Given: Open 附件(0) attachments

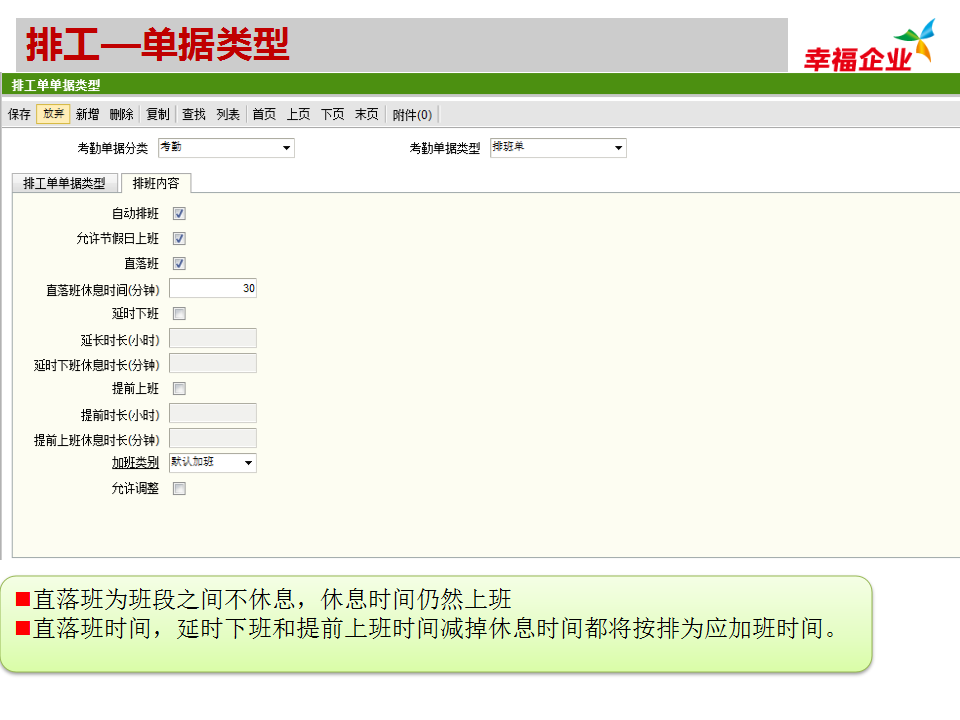Looking at the screenshot, I should [x=412, y=115].
